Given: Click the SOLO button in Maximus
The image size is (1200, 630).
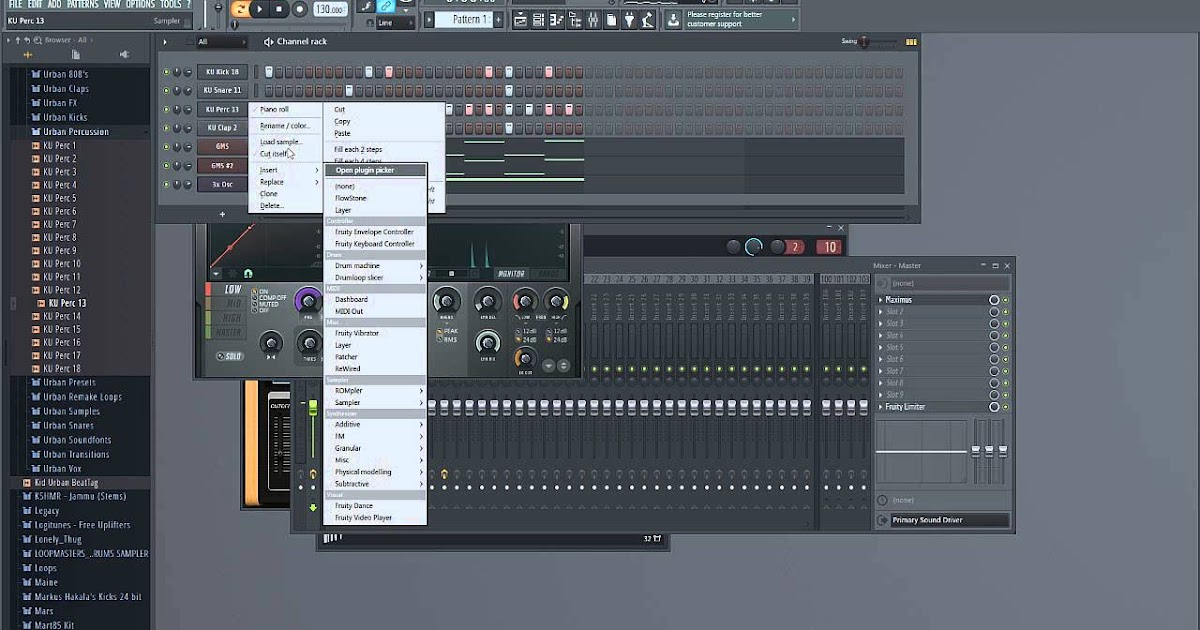Looking at the screenshot, I should (228, 356).
